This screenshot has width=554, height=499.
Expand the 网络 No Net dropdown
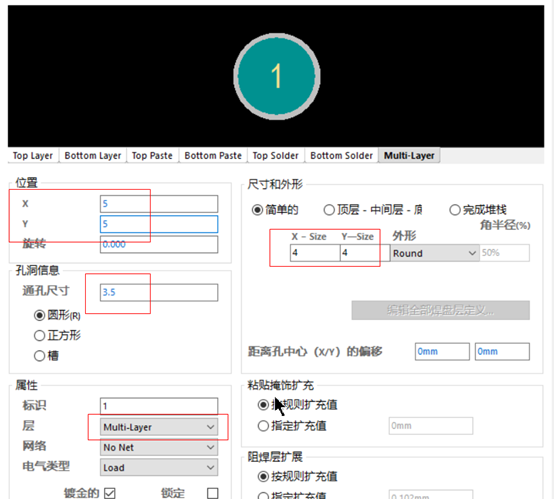click(159, 447)
